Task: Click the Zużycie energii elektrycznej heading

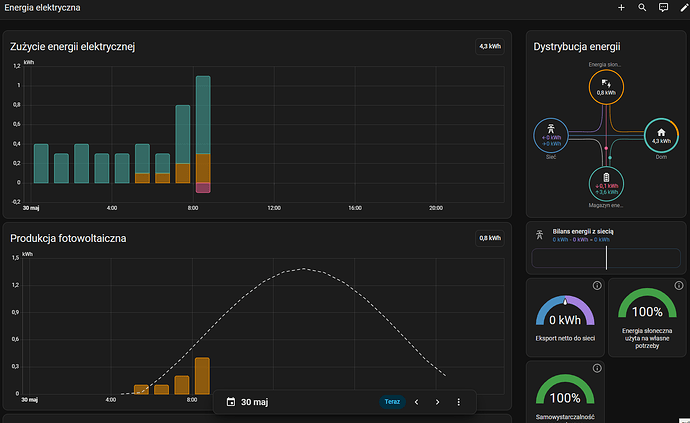Action: click(73, 47)
